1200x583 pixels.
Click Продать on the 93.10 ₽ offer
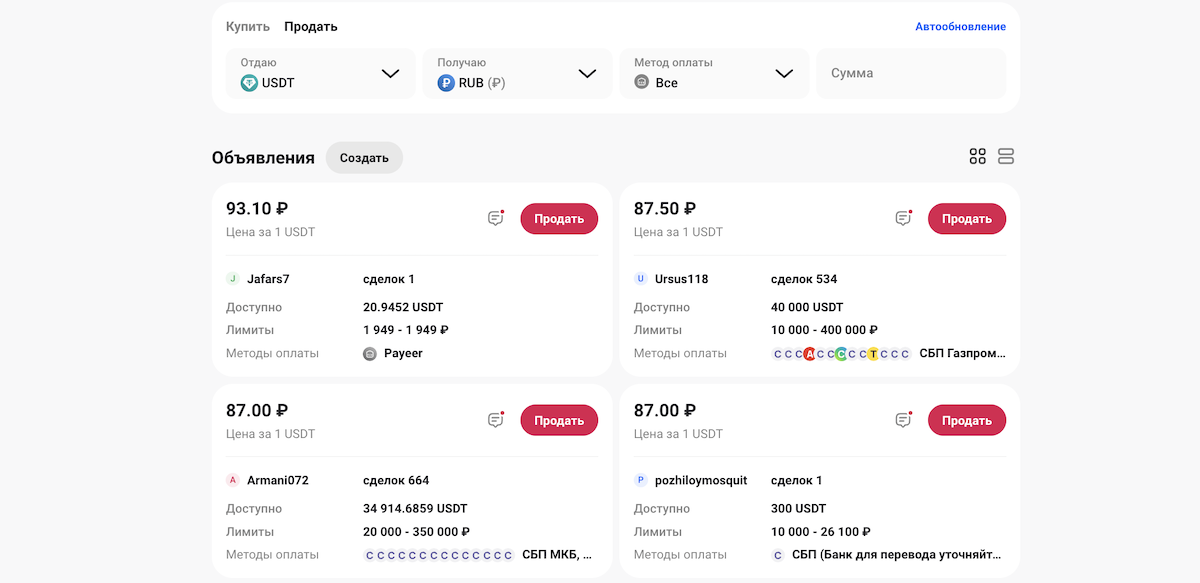click(559, 218)
